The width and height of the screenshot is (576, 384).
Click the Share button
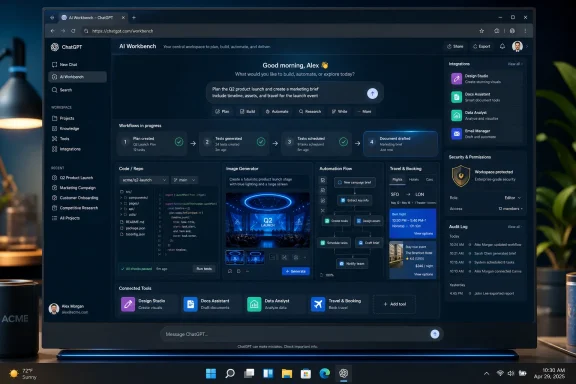(x=455, y=46)
